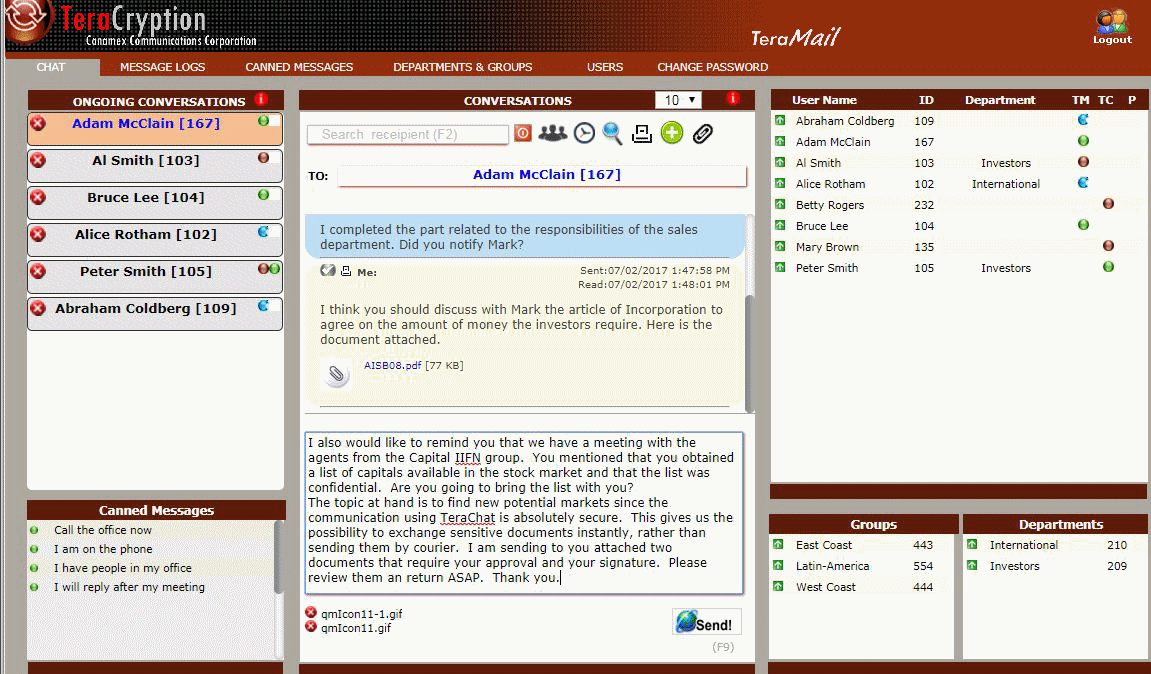Viewport: 1151px width, 674px height.
Task: Click the green arrow icon beside Latin-America group
Action: (x=778, y=565)
